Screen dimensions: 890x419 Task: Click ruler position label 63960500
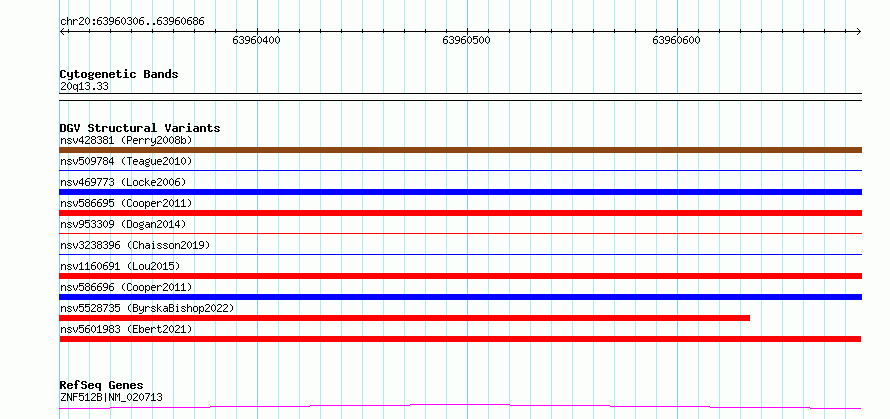click(467, 40)
